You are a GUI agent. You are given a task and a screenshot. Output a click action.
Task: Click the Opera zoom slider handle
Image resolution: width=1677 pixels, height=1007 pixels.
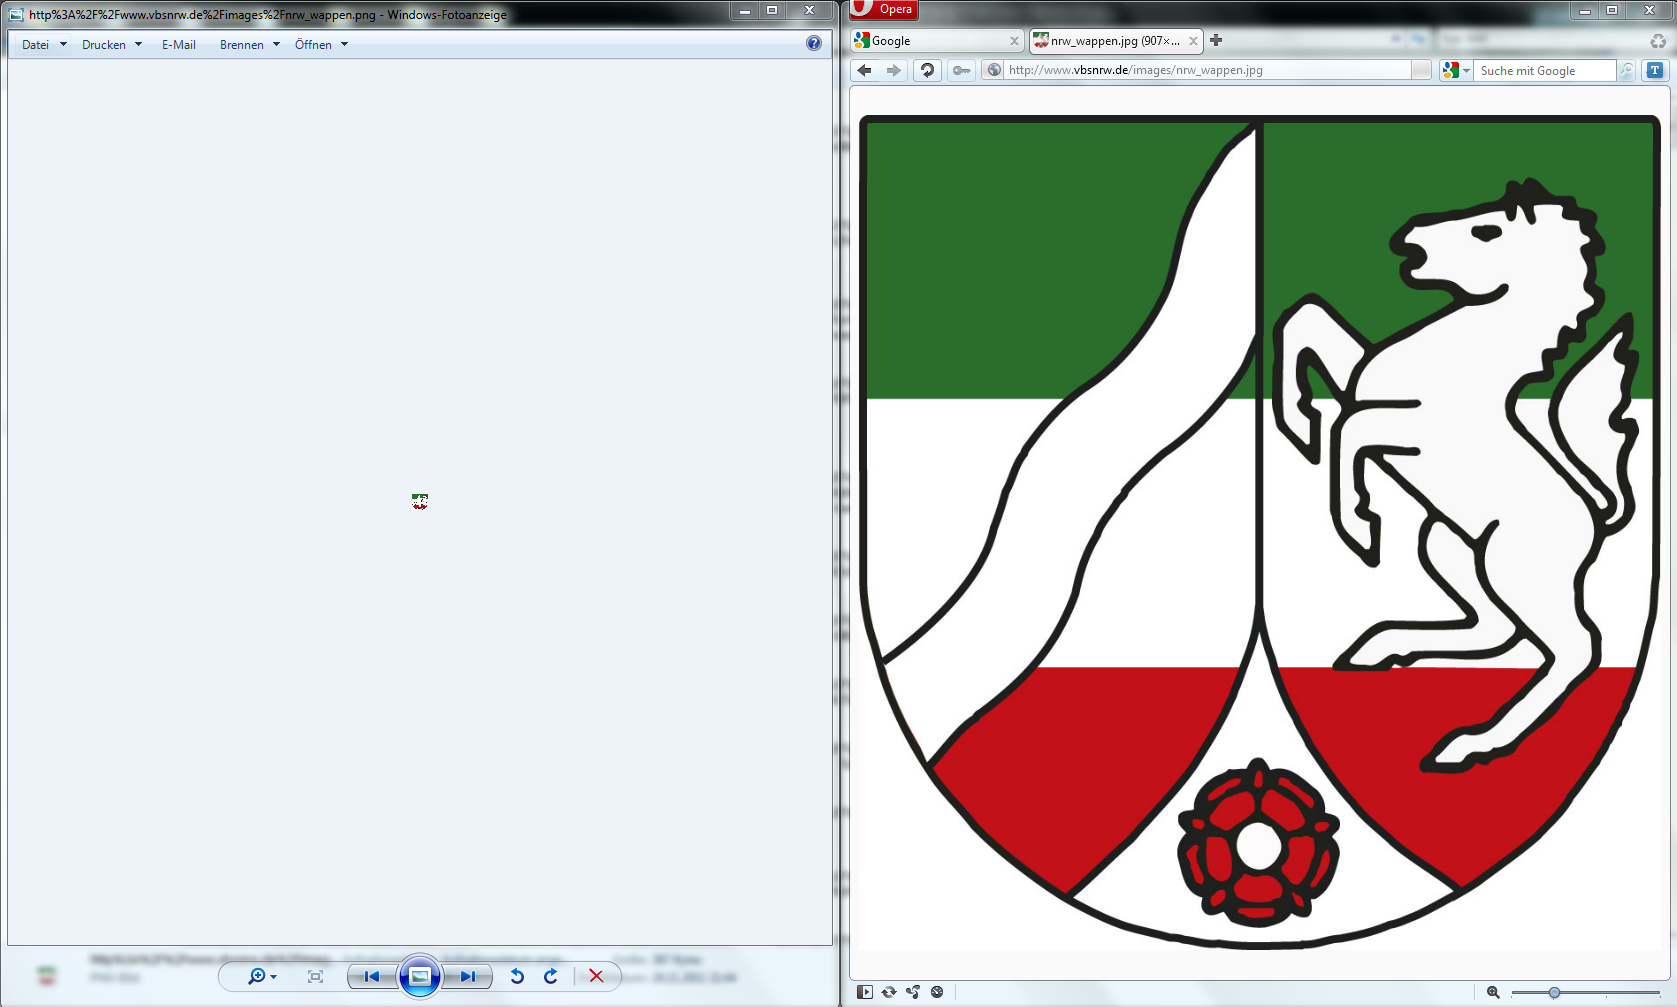point(1554,992)
